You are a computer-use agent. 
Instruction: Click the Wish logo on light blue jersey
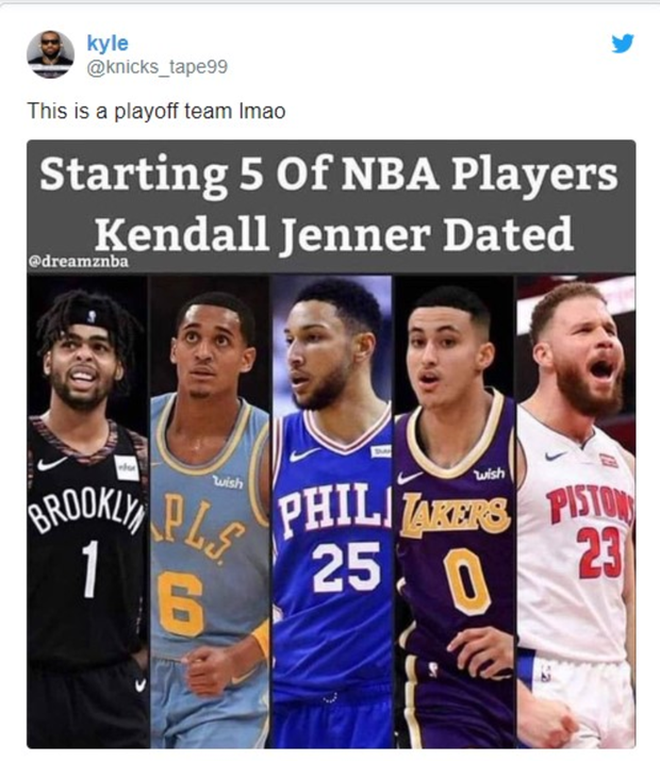[x=228, y=482]
